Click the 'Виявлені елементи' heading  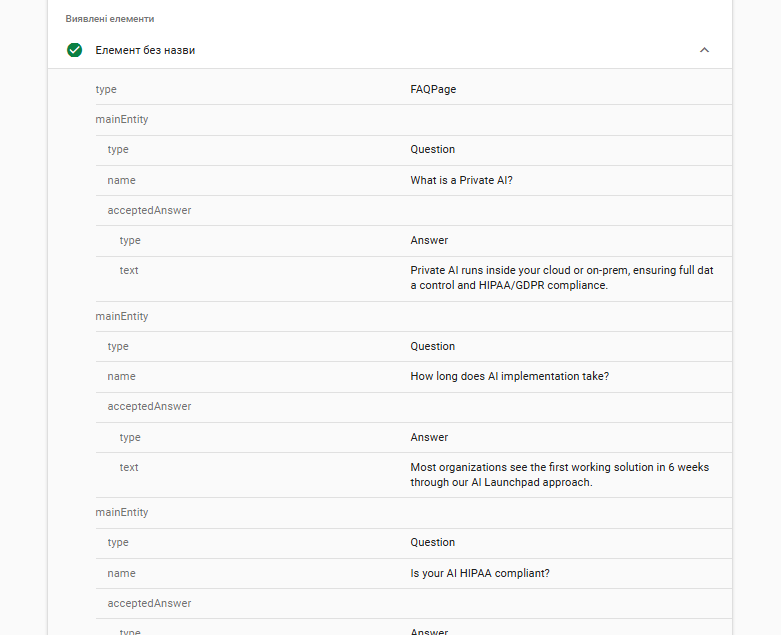tap(110, 19)
